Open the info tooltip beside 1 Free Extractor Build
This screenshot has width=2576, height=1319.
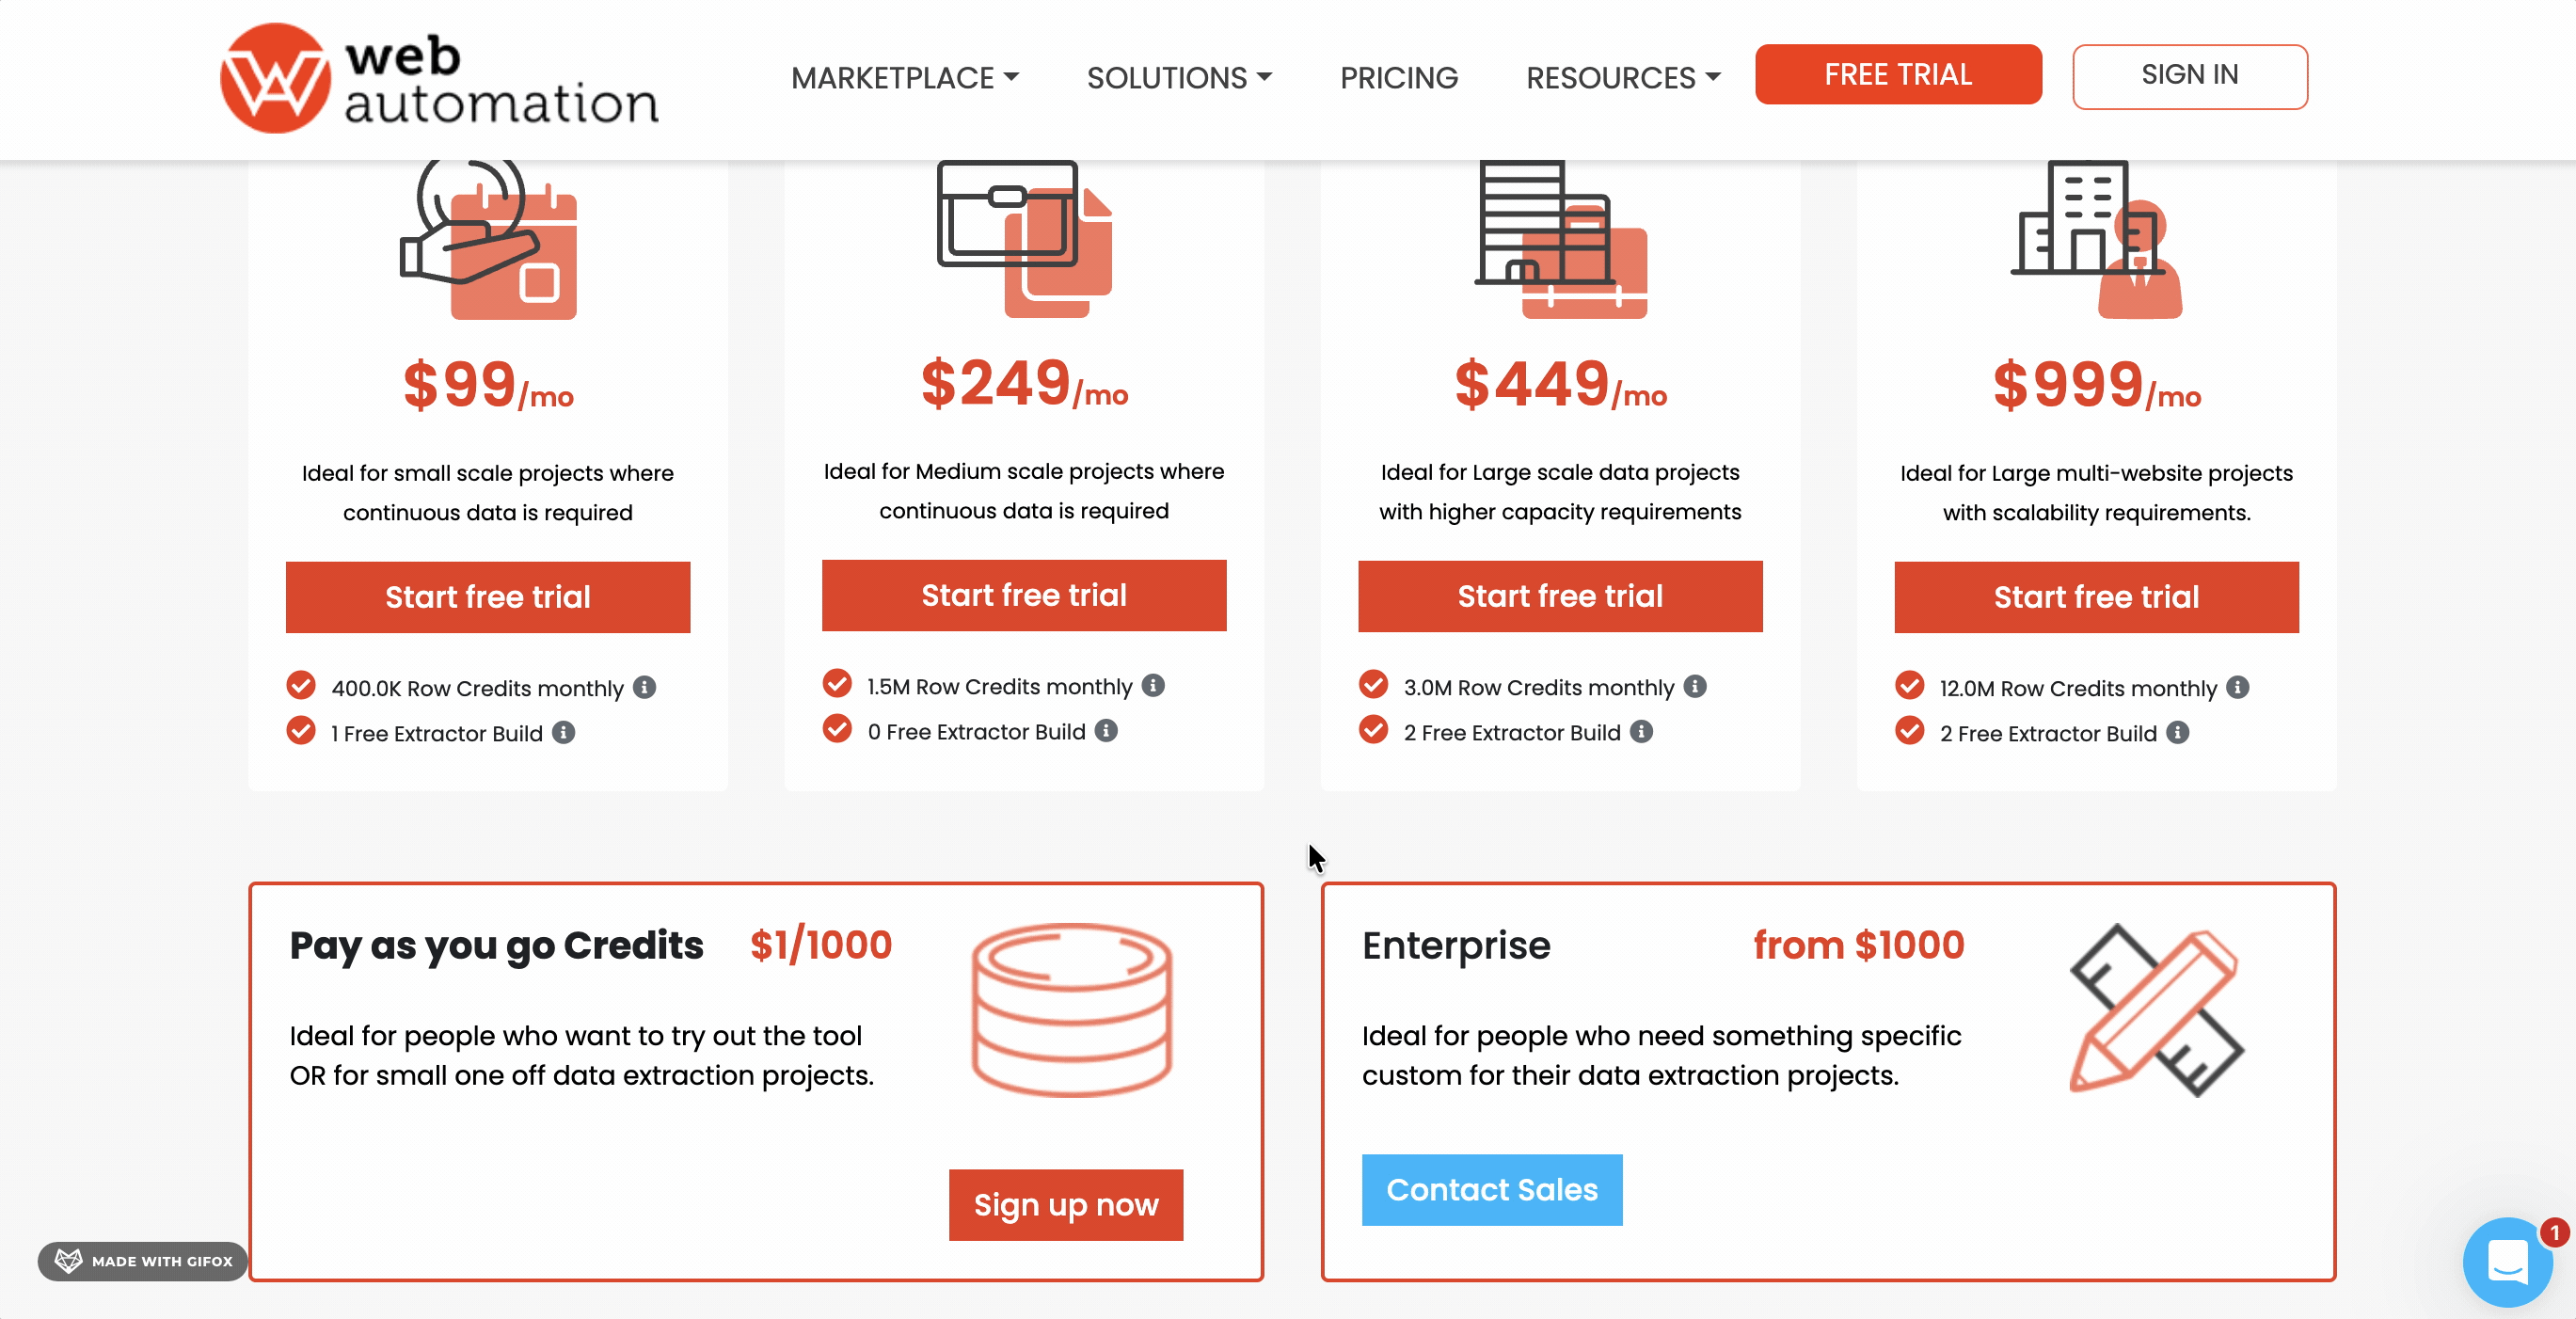[x=564, y=733]
